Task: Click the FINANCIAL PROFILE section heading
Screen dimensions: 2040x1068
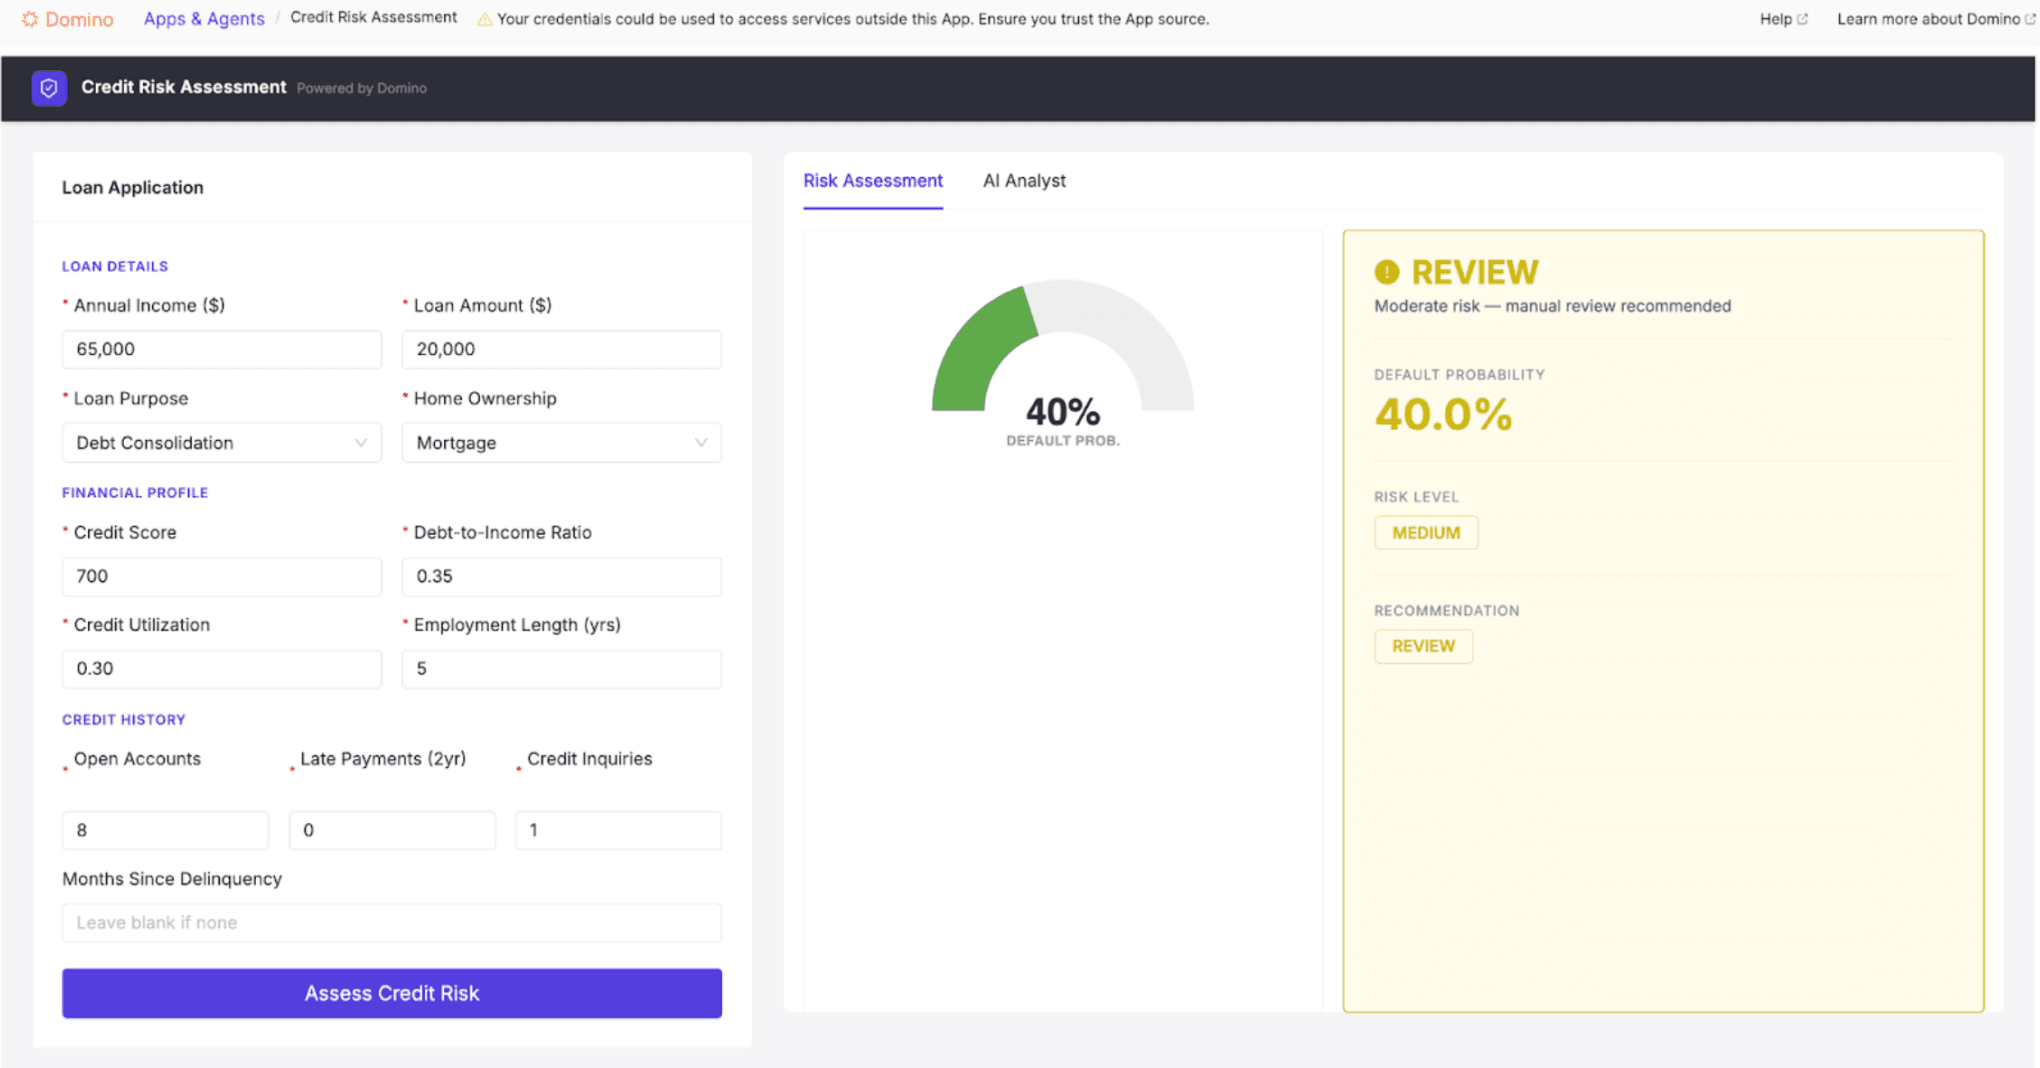Action: 135,493
